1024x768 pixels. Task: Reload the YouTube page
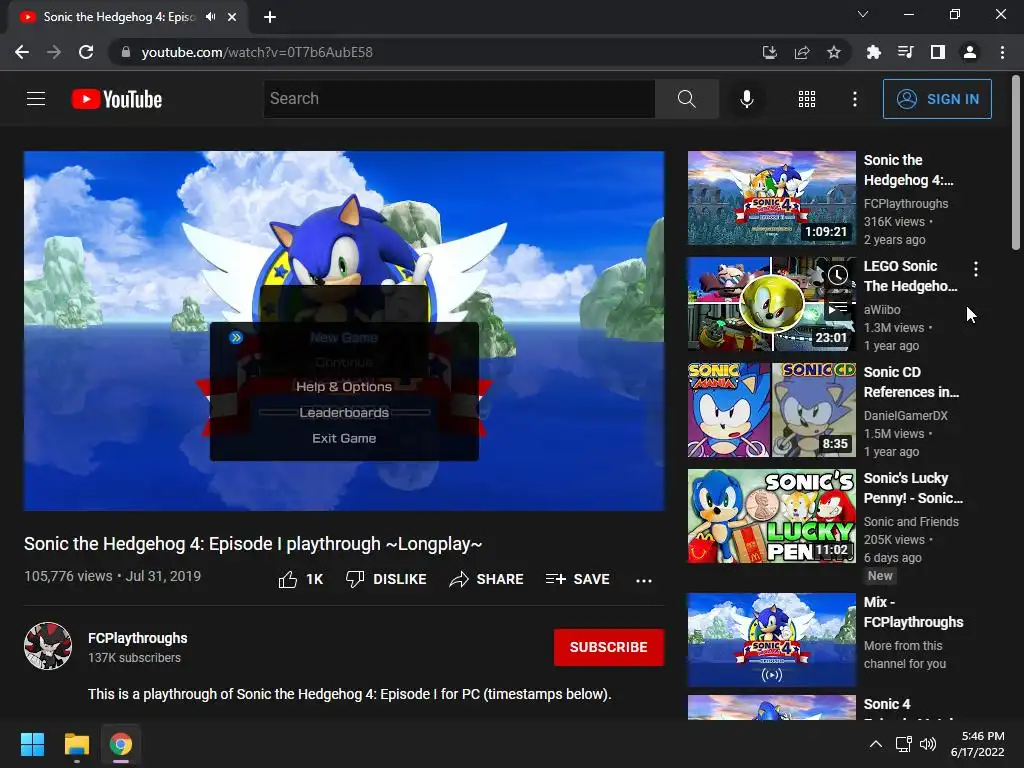tap(86, 52)
